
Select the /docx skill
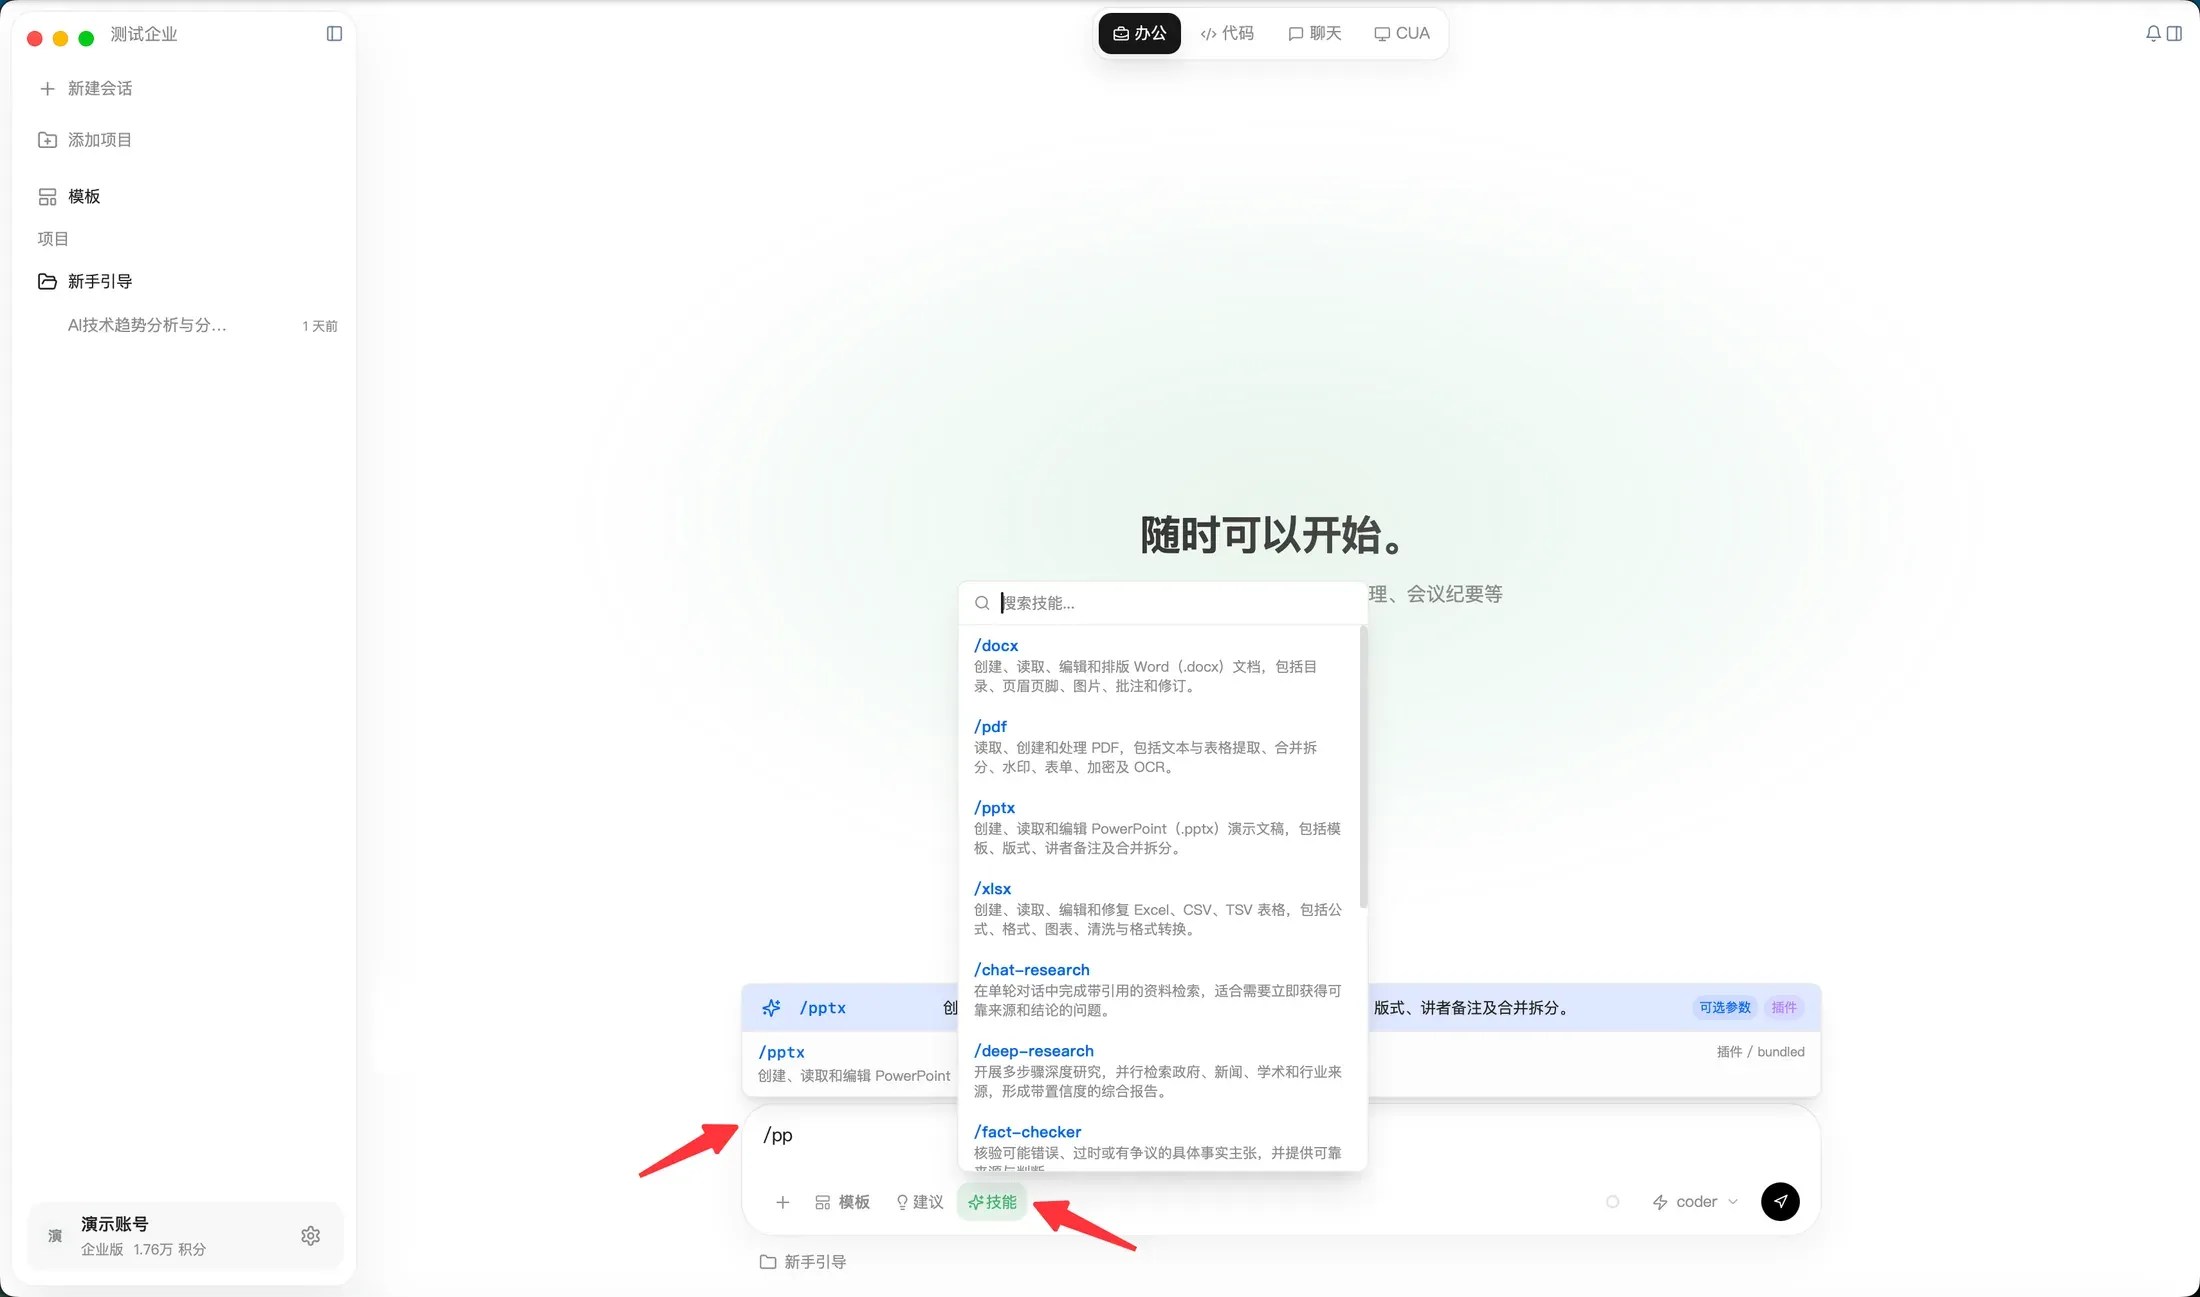pos(1158,665)
